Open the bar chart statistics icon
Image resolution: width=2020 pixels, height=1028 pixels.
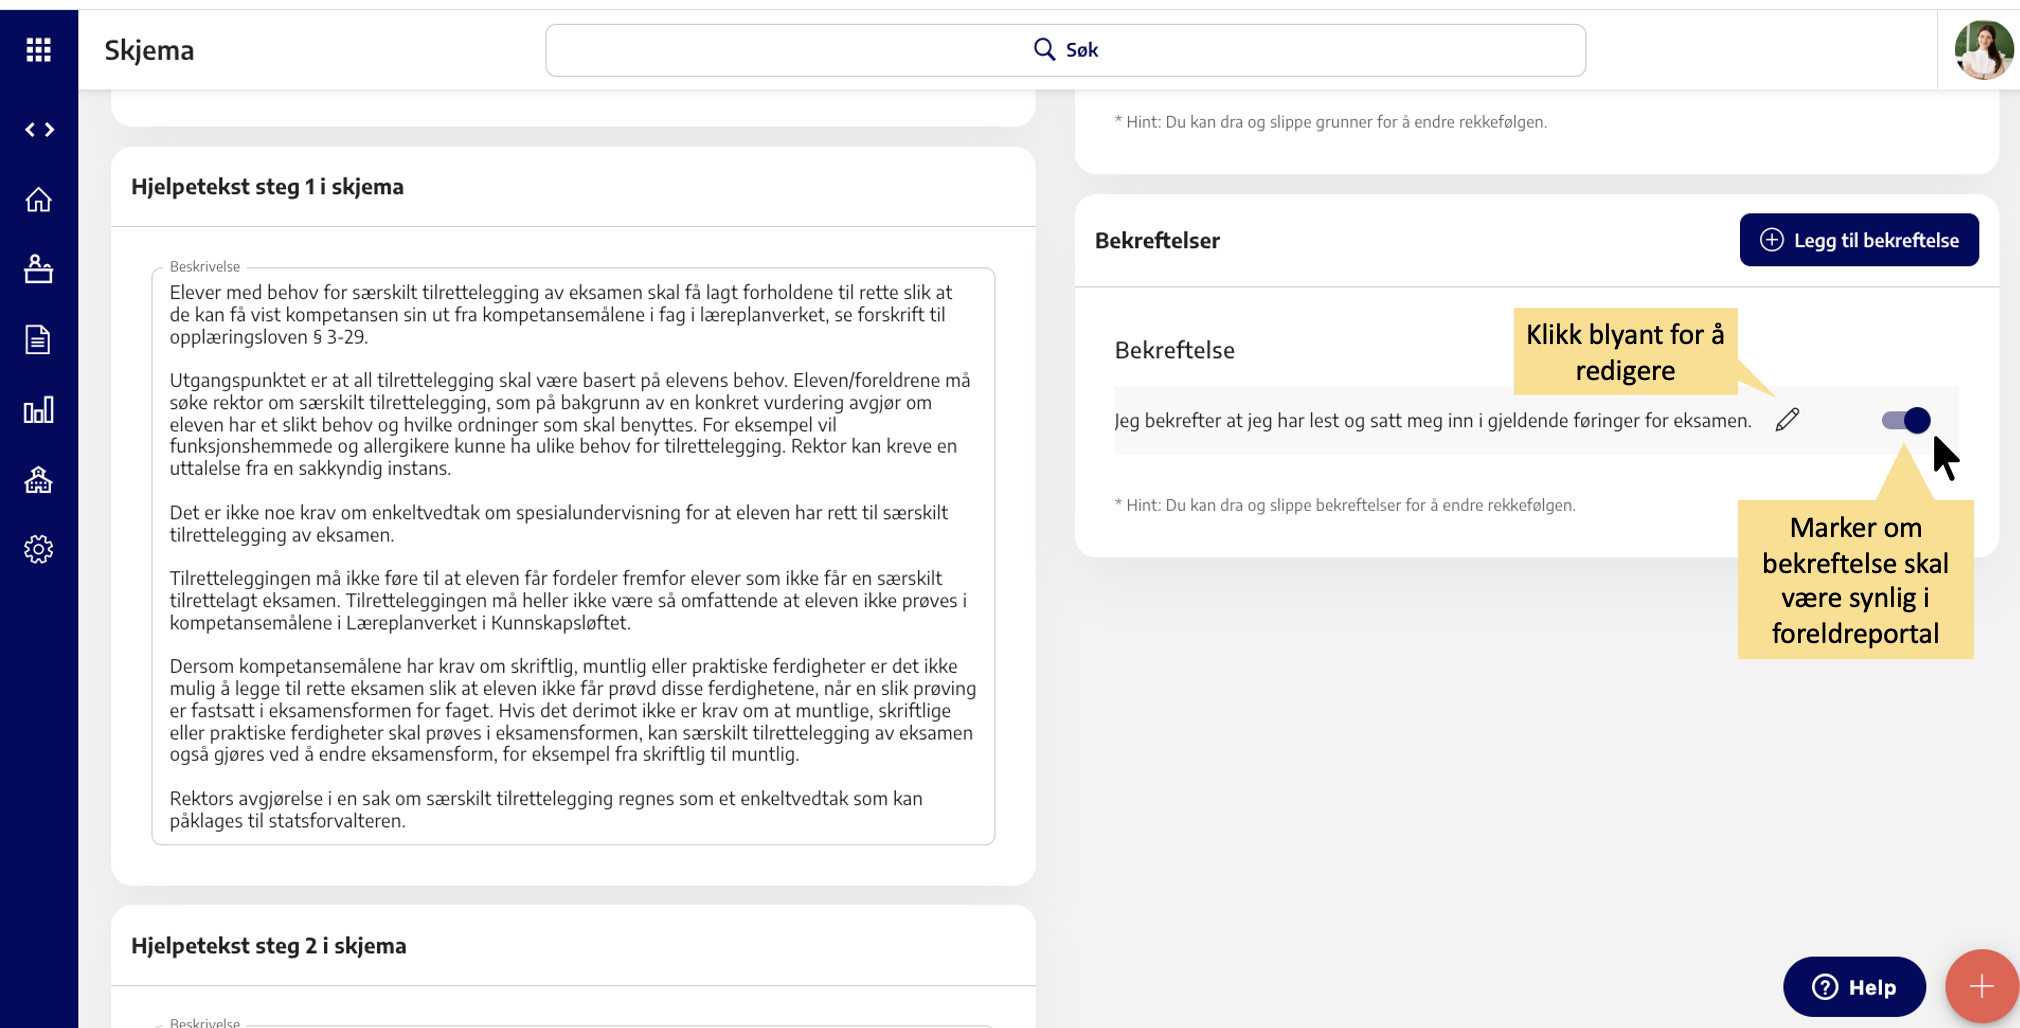38,410
